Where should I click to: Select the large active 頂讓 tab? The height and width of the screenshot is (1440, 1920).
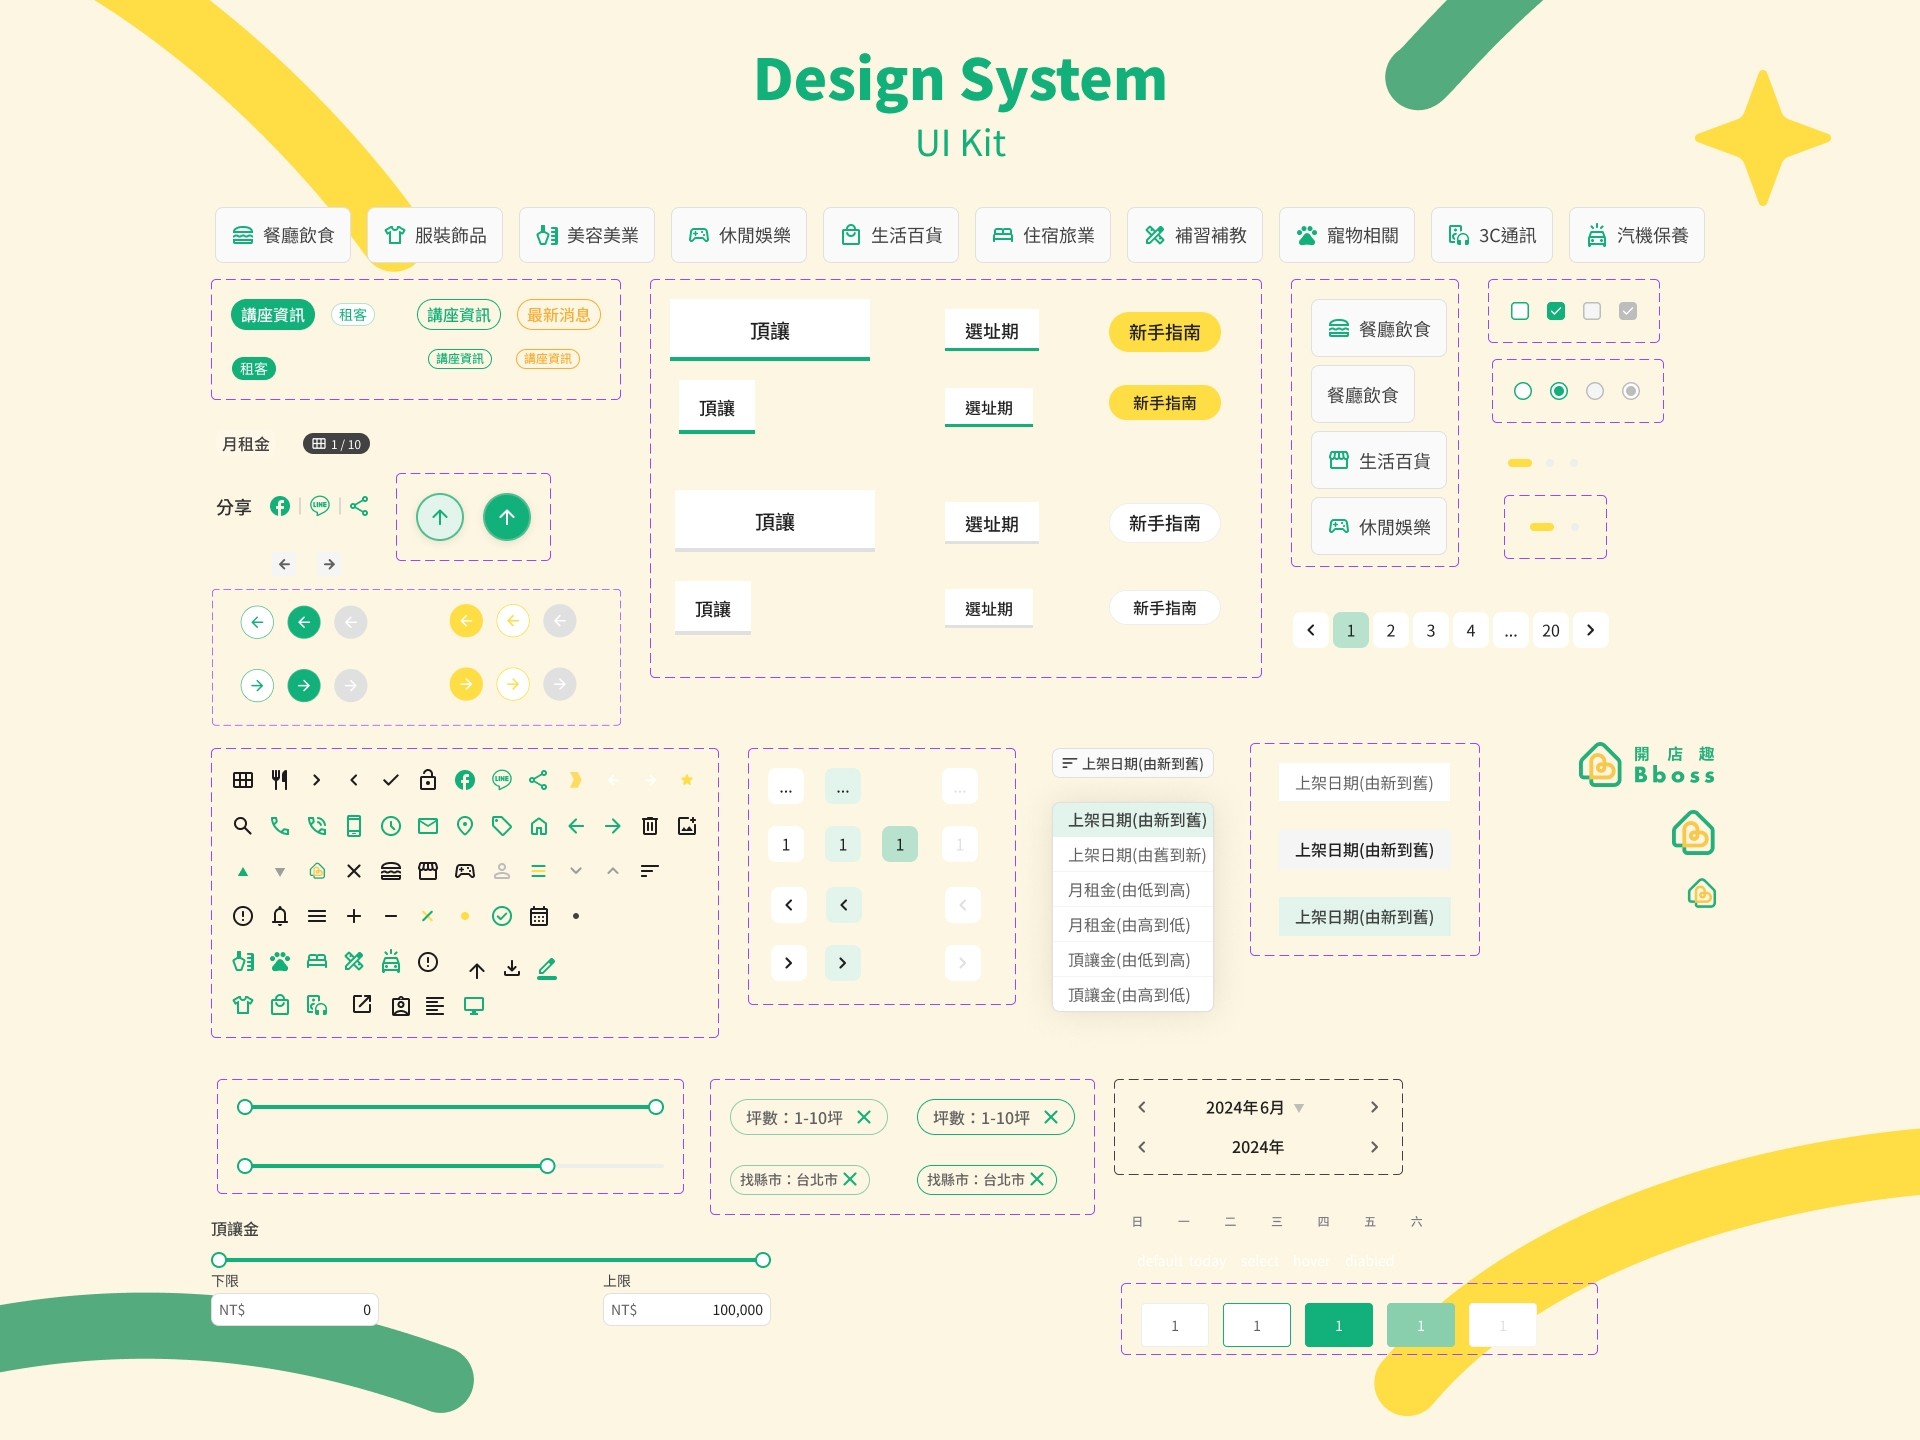tap(770, 330)
